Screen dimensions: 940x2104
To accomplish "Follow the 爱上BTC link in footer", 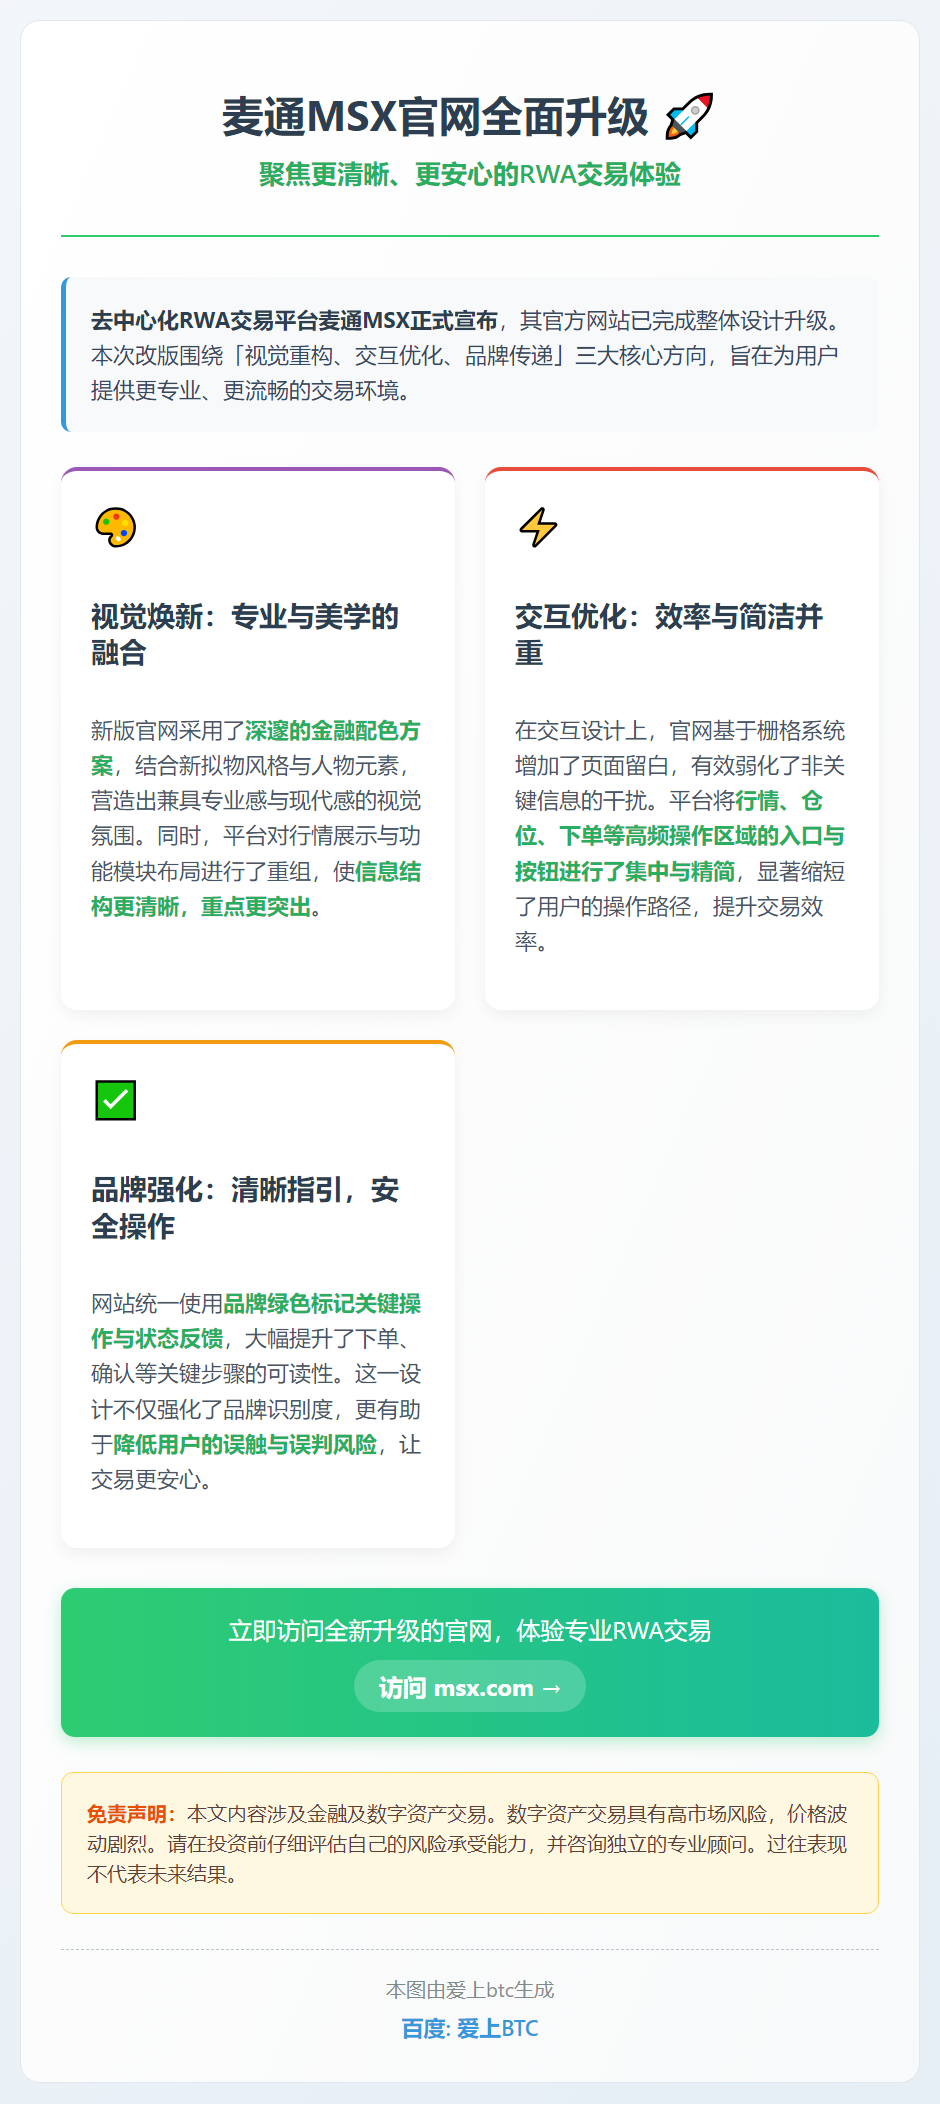I will click(x=470, y=2028).
